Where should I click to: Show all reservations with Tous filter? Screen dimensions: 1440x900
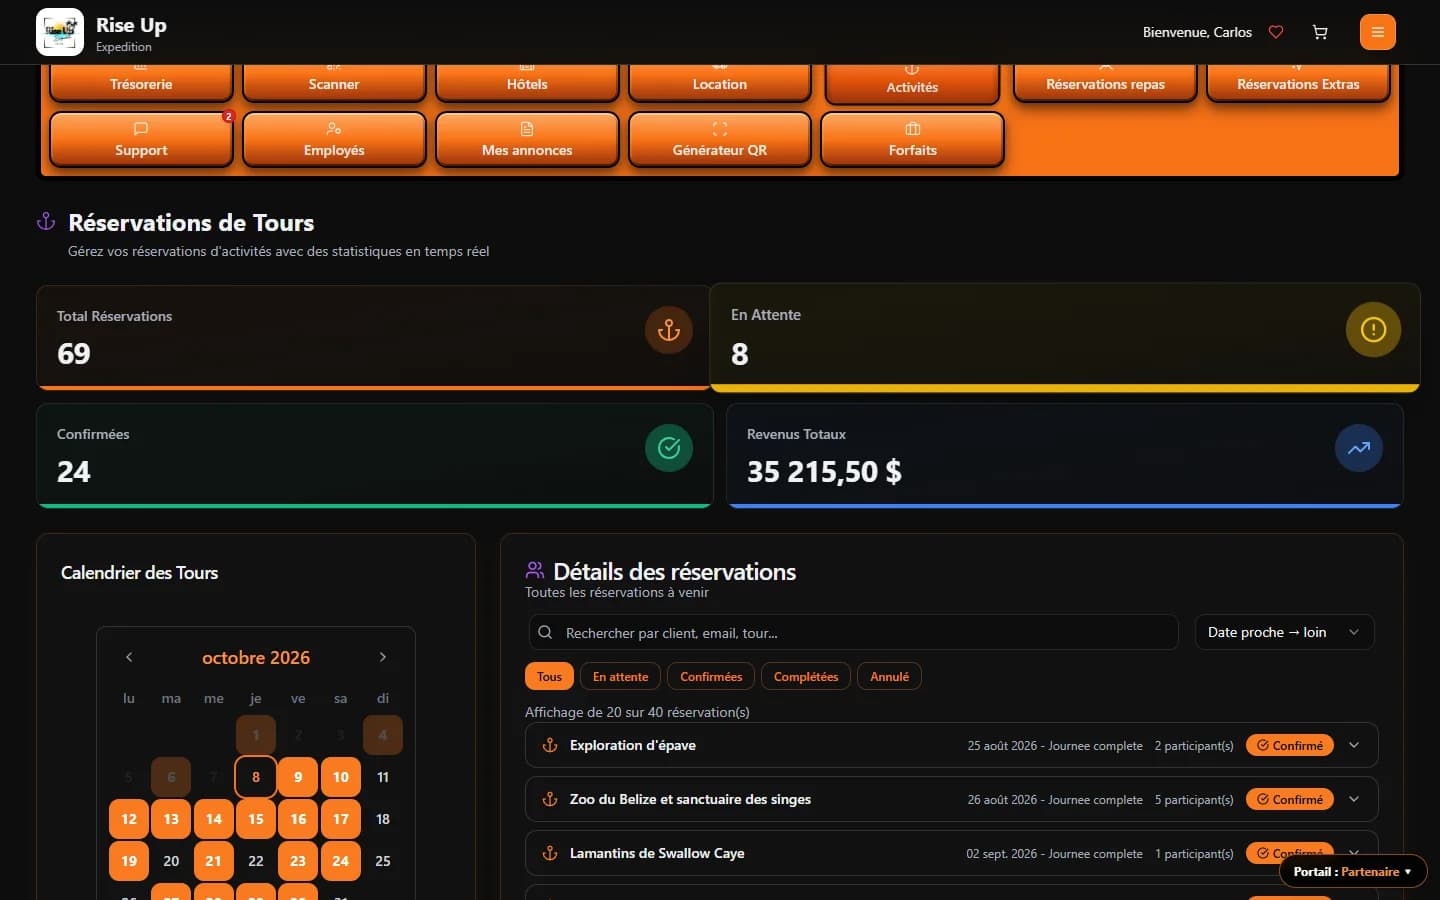tap(549, 677)
